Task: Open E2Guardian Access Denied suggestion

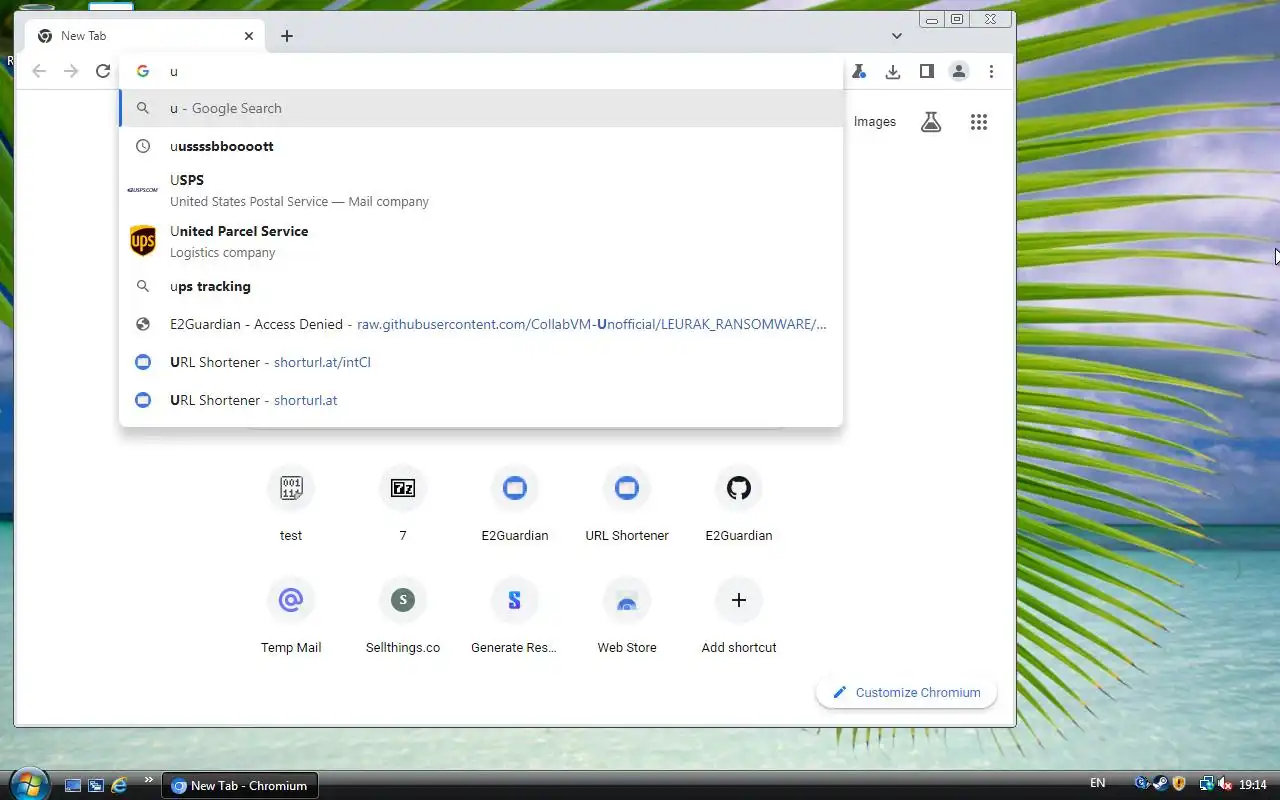Action: tap(481, 324)
